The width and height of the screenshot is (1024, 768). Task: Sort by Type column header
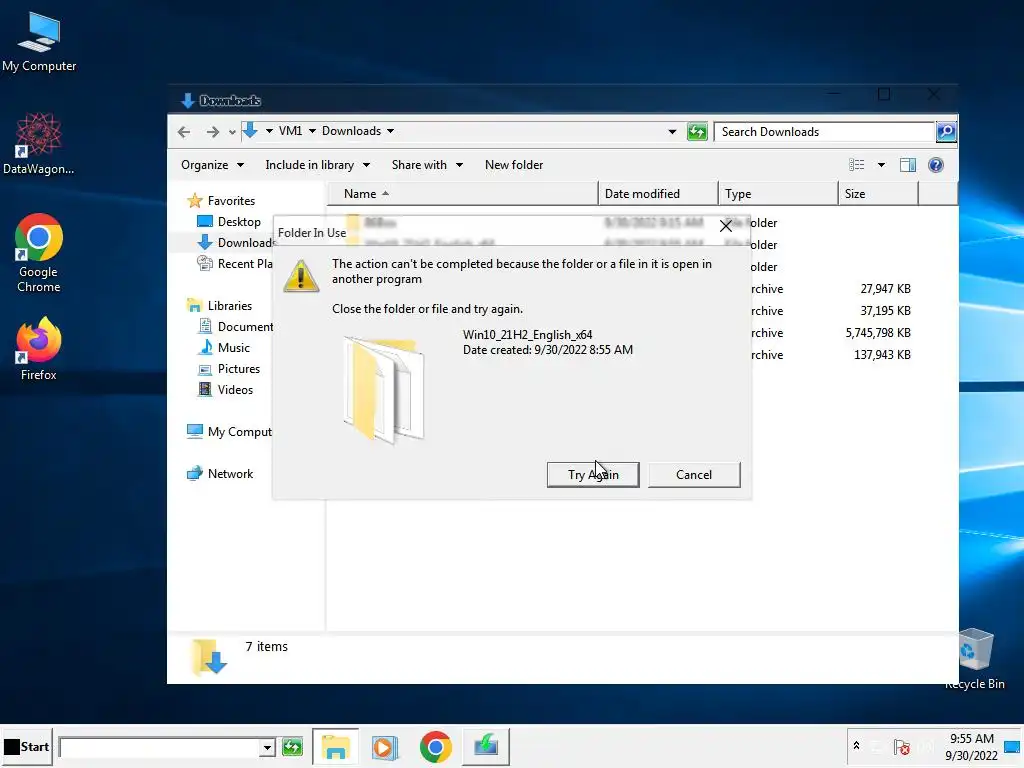pyautogui.click(x=778, y=194)
